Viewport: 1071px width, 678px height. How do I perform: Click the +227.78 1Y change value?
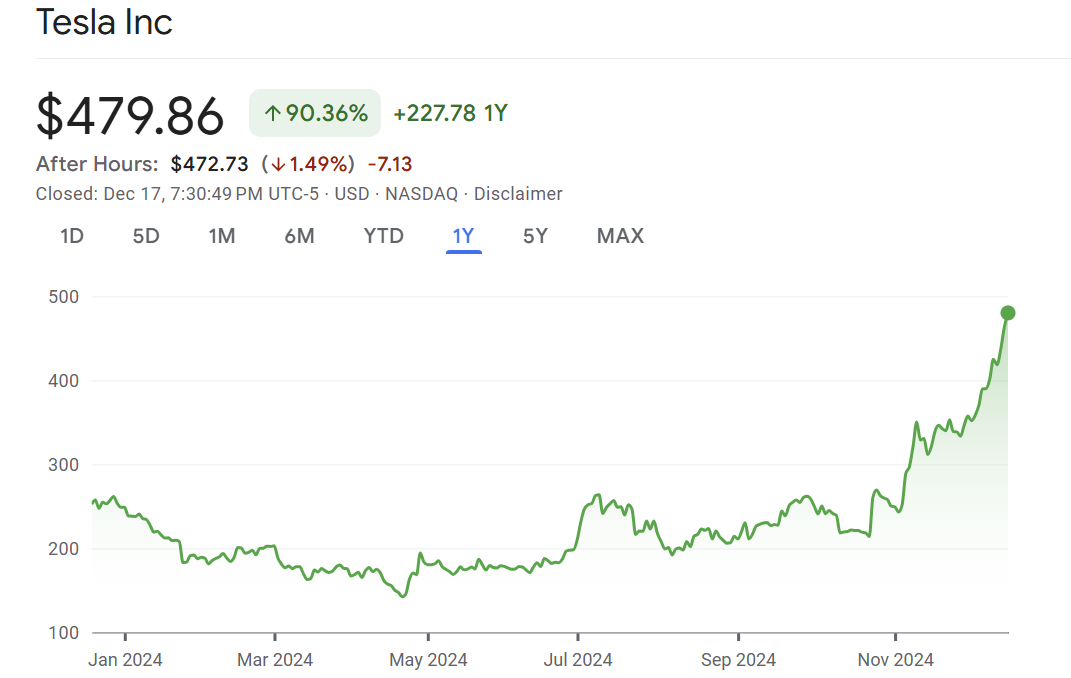coord(451,113)
